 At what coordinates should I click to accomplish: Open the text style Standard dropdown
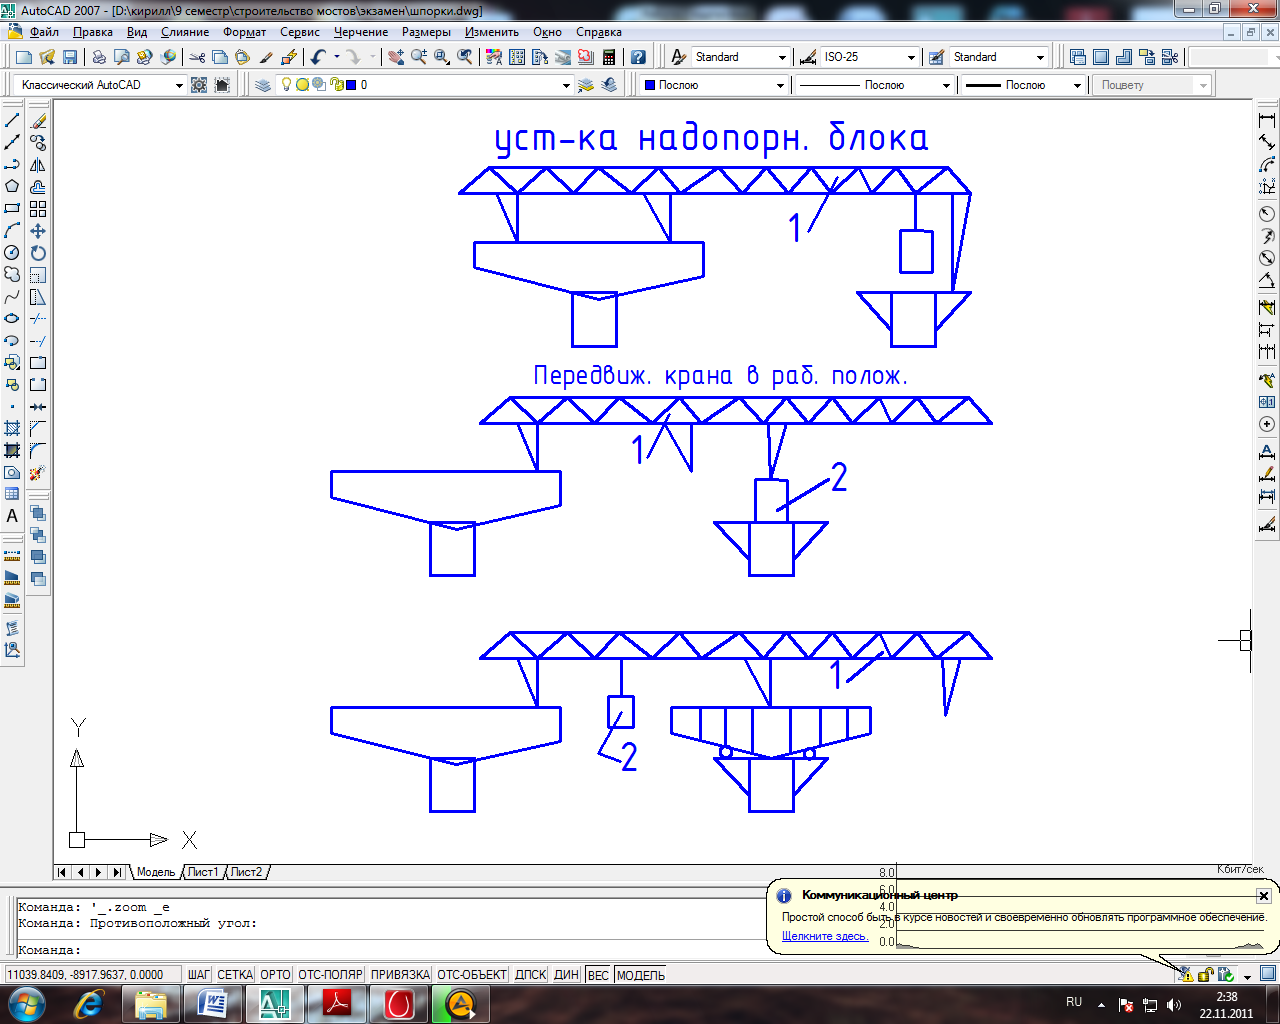782,58
